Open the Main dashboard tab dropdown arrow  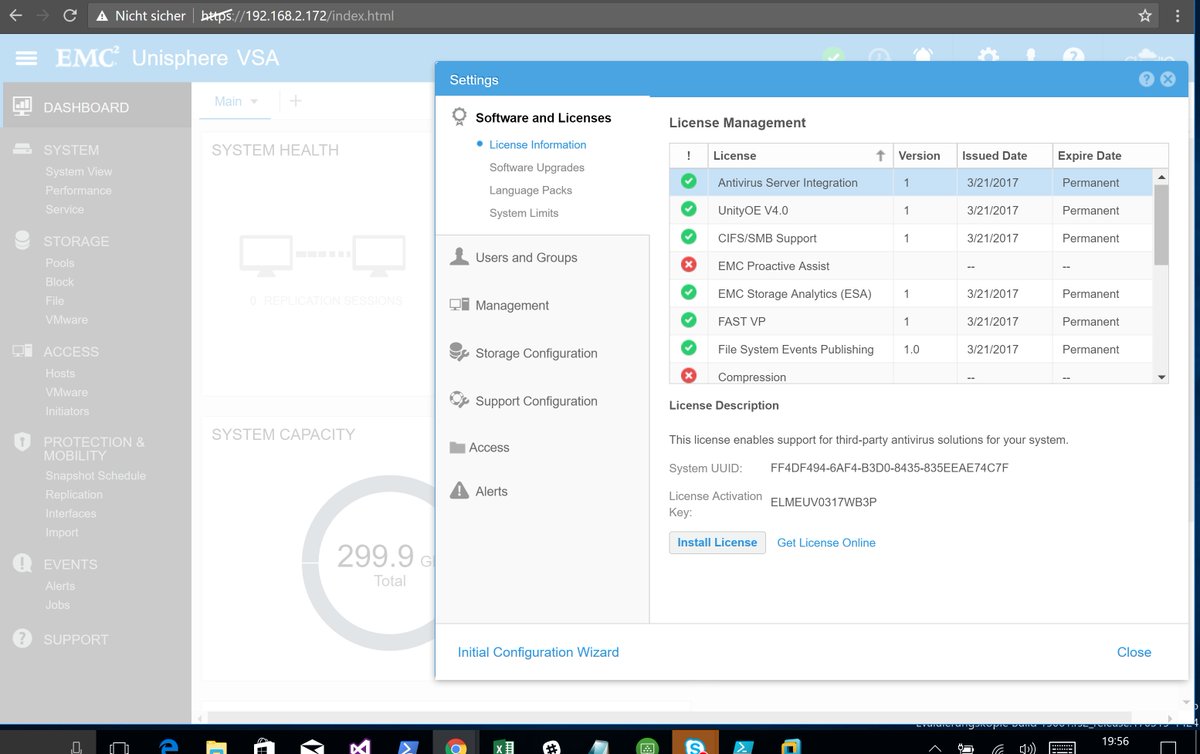click(254, 101)
